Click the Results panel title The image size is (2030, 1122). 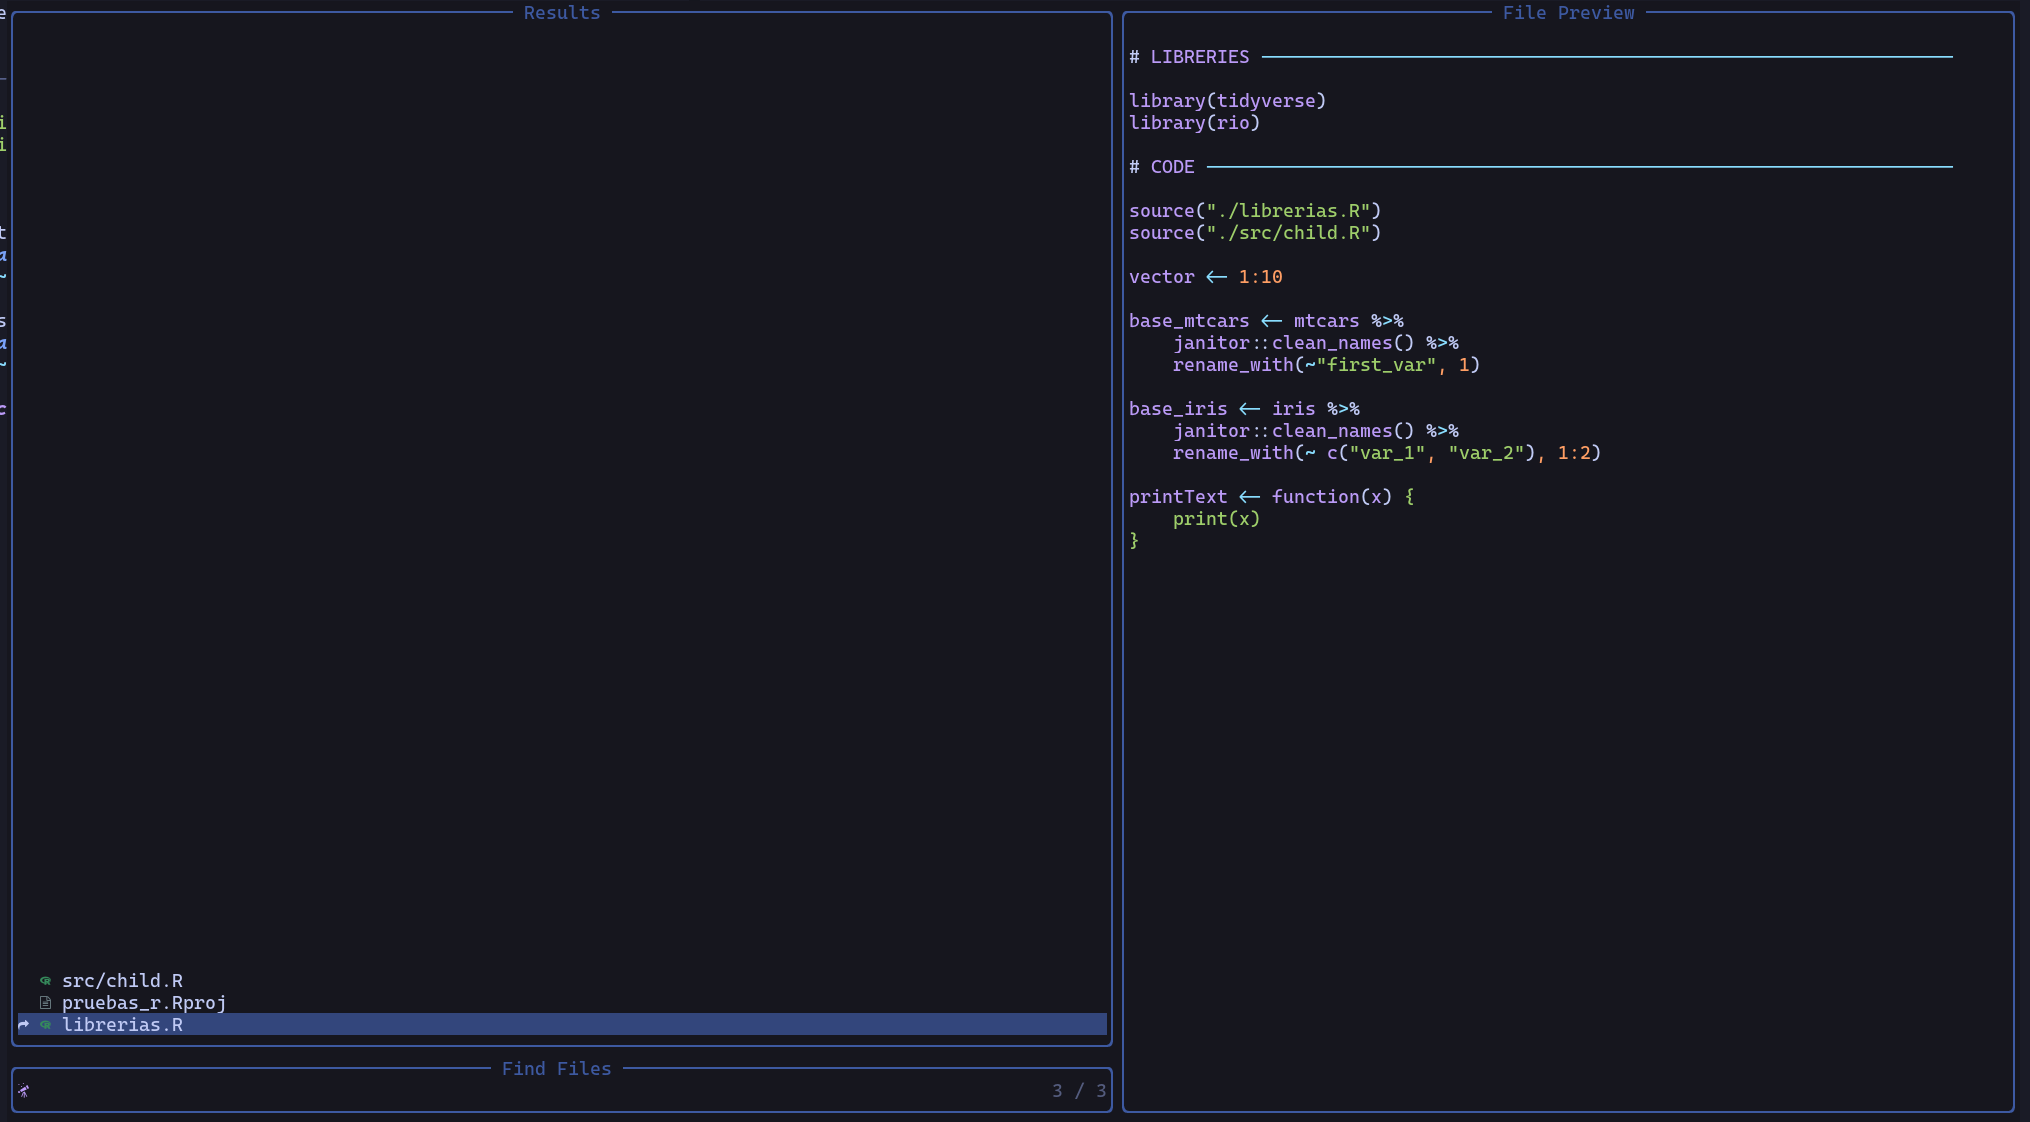click(561, 12)
